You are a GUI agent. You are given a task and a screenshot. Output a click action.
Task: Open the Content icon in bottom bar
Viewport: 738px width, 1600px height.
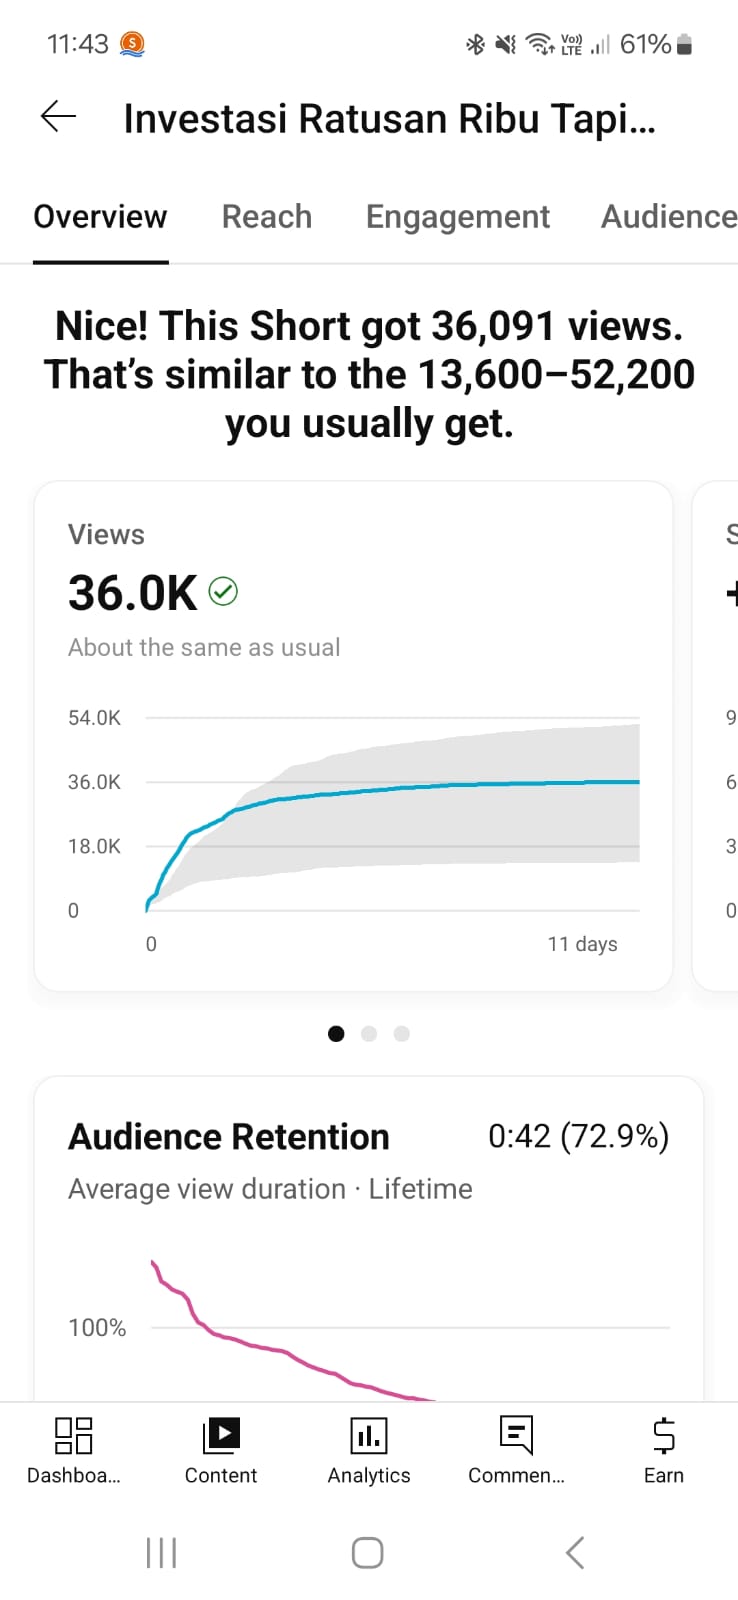point(221,1436)
